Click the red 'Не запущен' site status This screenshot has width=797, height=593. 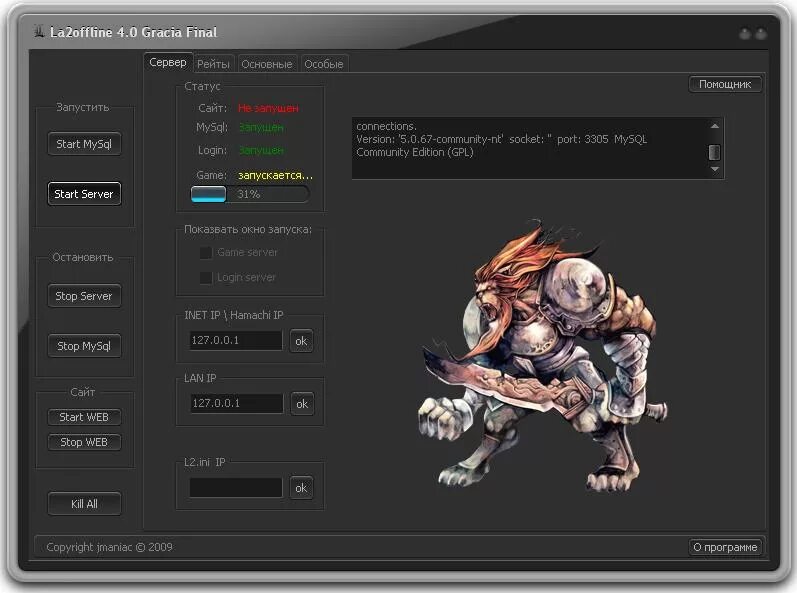(x=268, y=108)
